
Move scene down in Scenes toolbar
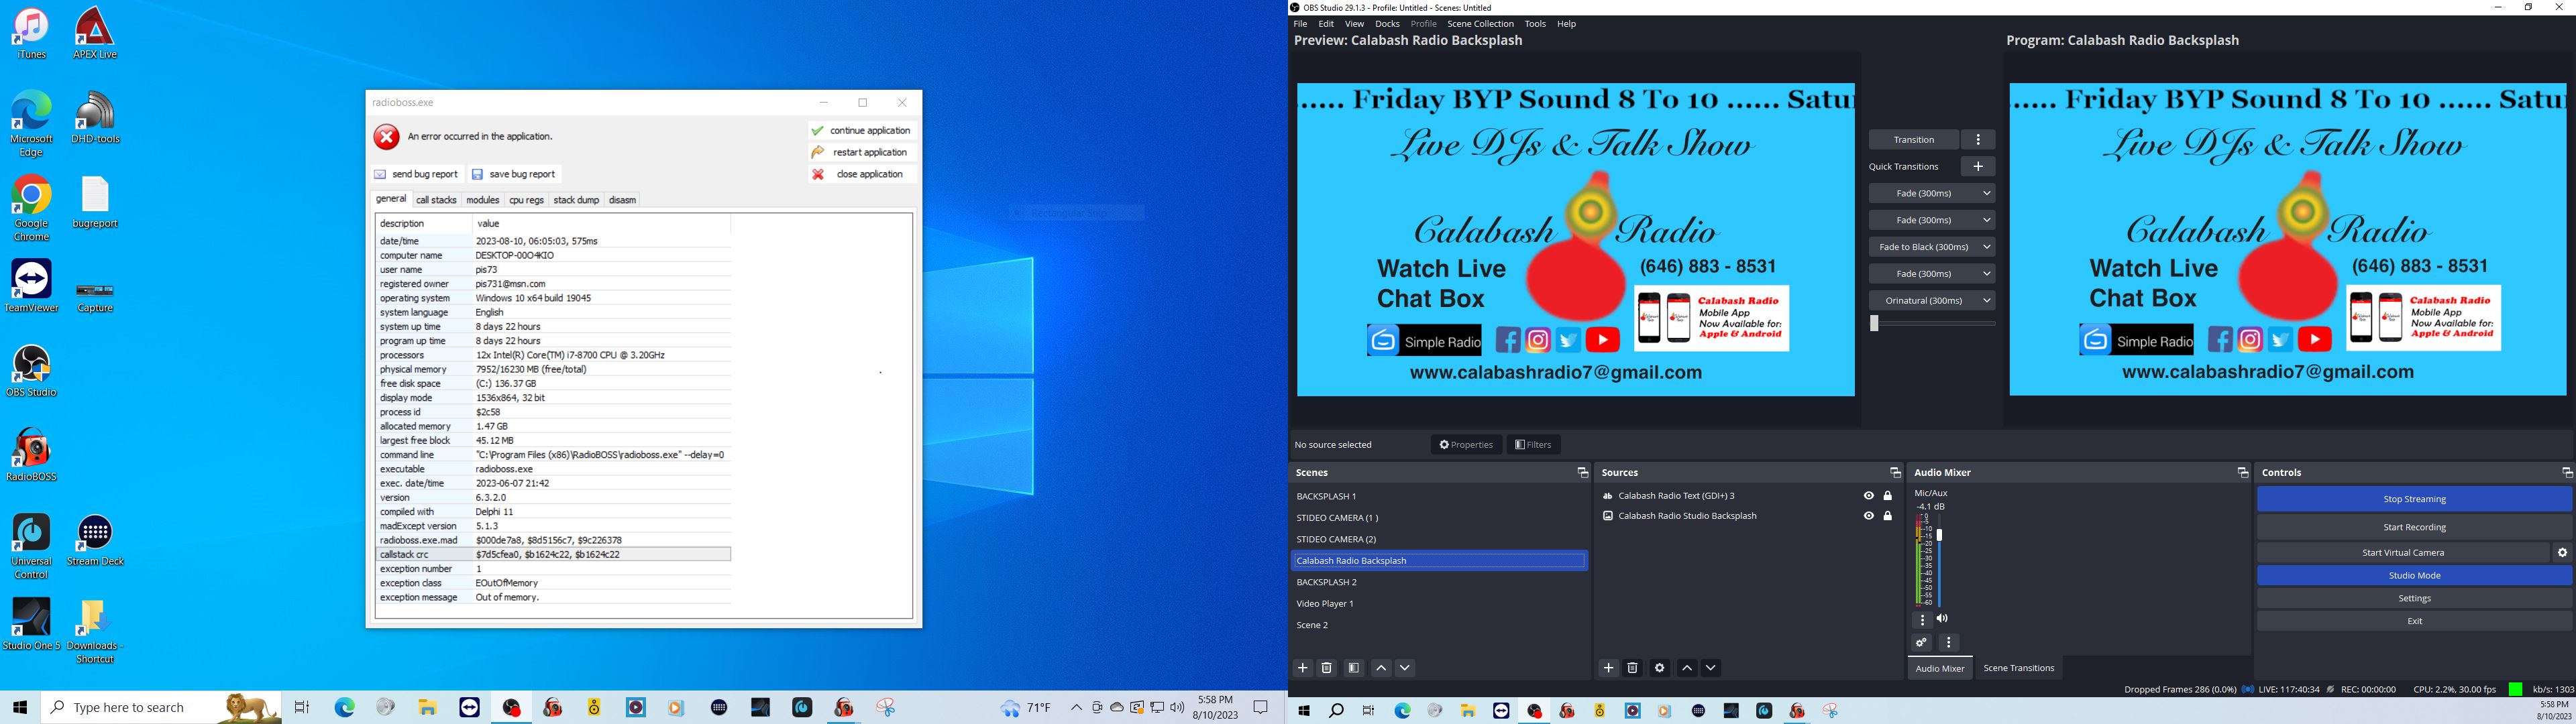click(x=1405, y=668)
